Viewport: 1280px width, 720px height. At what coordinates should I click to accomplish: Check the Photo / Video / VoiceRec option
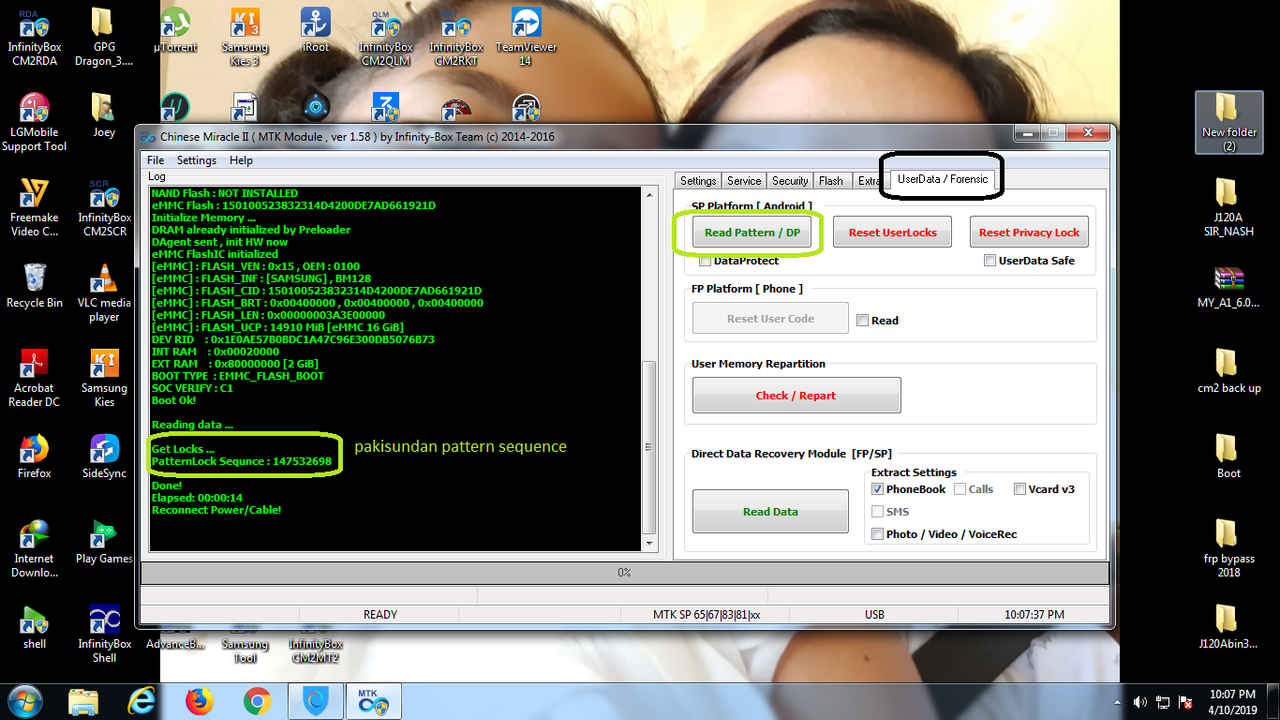click(877, 534)
